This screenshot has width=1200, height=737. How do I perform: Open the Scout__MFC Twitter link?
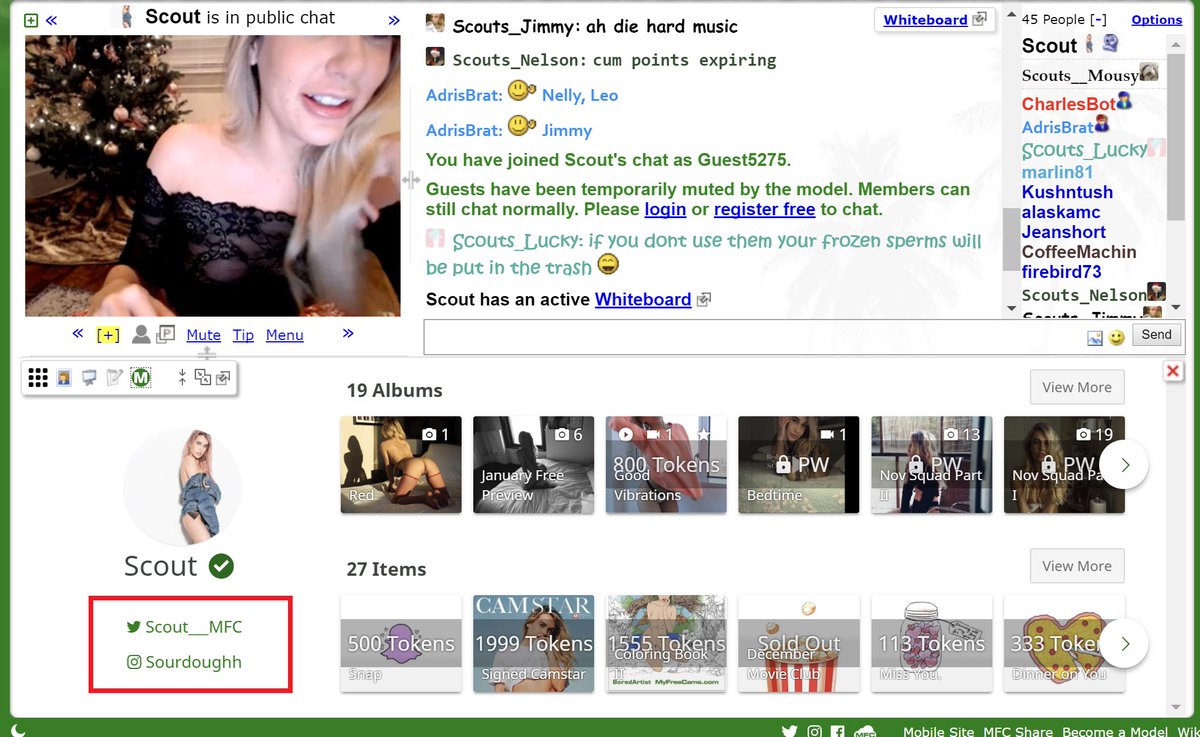tap(184, 627)
